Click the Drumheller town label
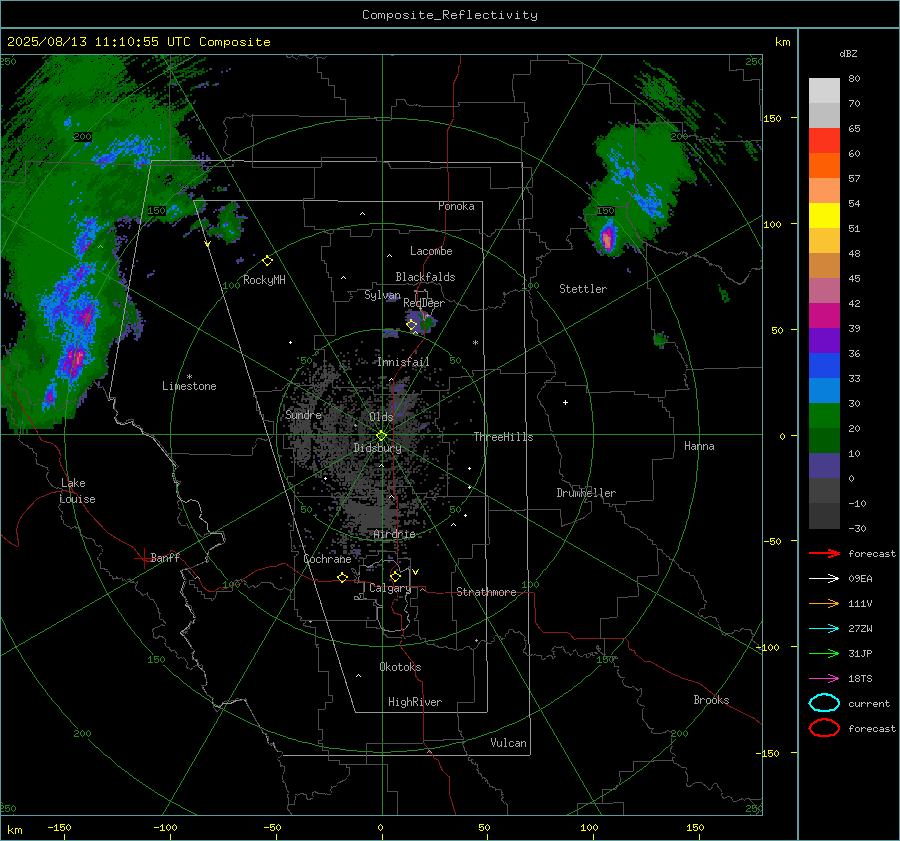Screen dimensions: 900x841 coord(585,493)
